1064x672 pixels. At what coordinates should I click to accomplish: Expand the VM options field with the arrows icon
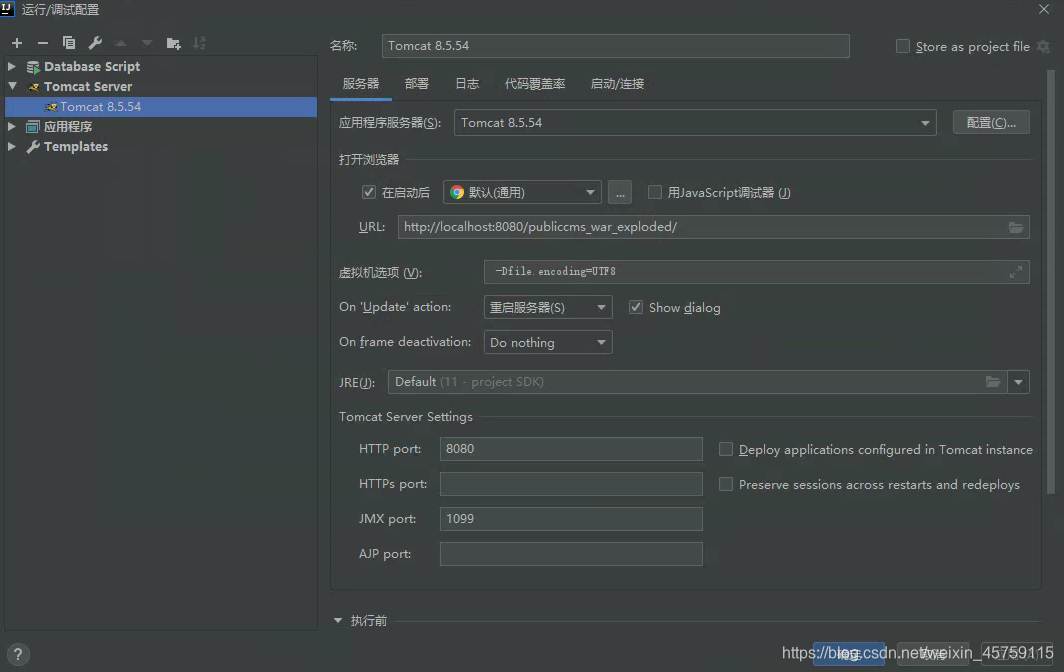(1016, 272)
